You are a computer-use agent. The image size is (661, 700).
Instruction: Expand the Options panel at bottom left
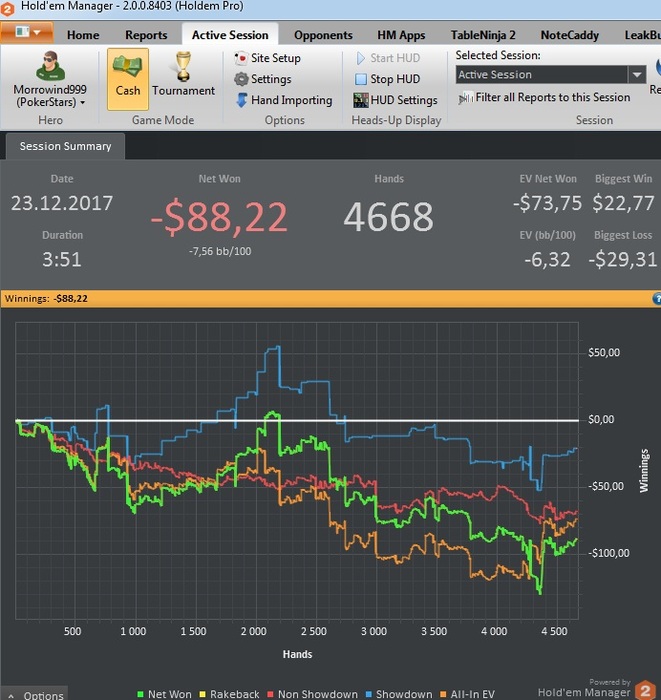(x=36, y=695)
